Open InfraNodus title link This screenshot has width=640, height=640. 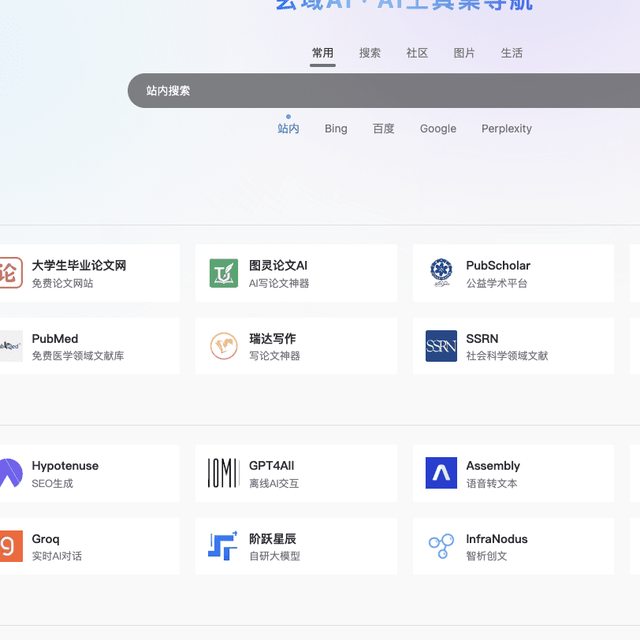497,539
